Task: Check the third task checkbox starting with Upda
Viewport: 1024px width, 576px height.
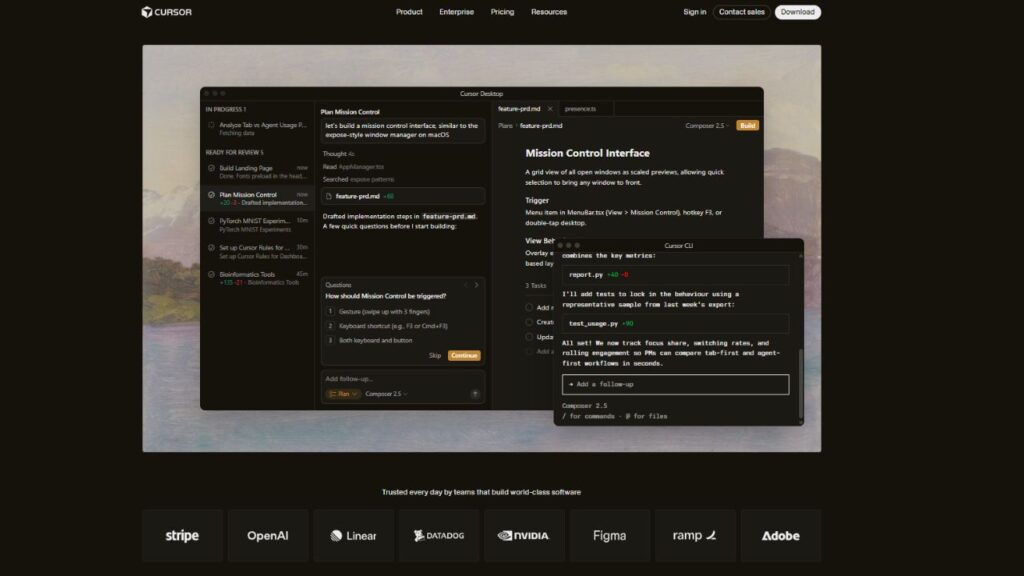Action: pos(529,337)
